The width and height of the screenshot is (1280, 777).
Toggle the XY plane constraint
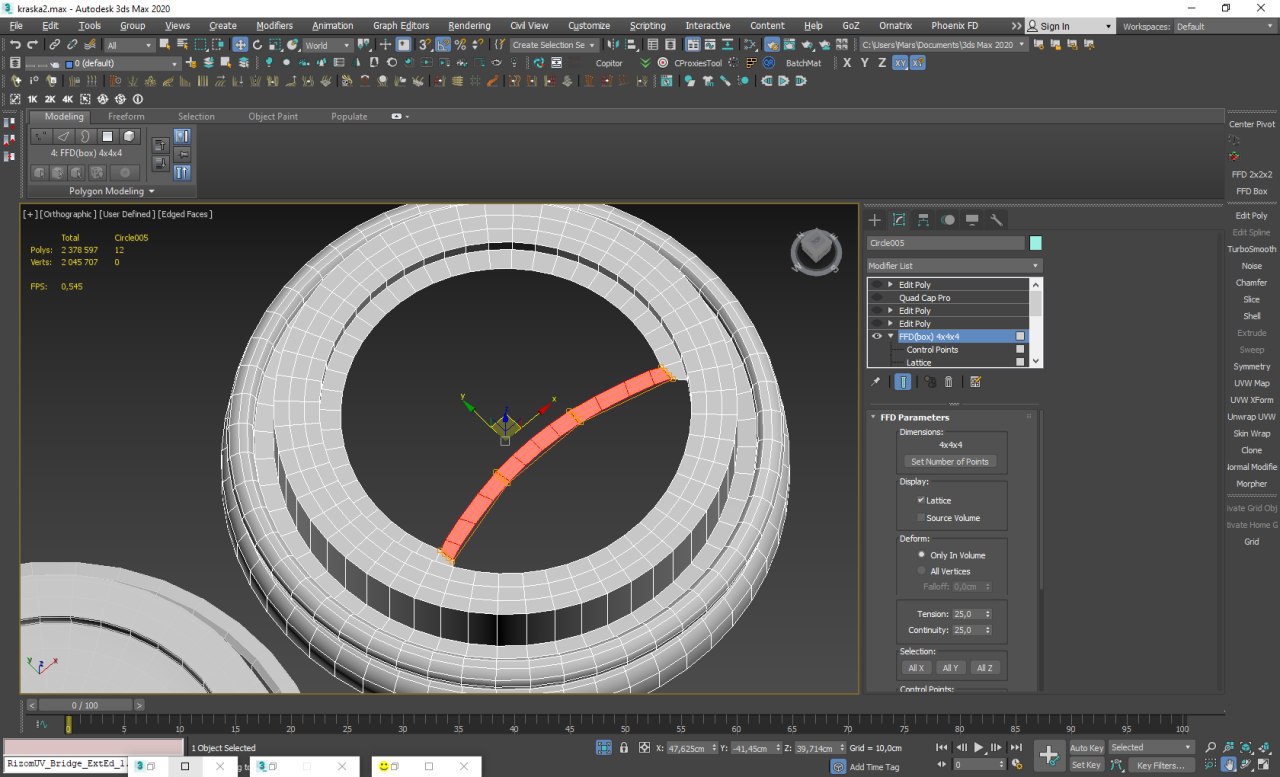click(x=900, y=63)
